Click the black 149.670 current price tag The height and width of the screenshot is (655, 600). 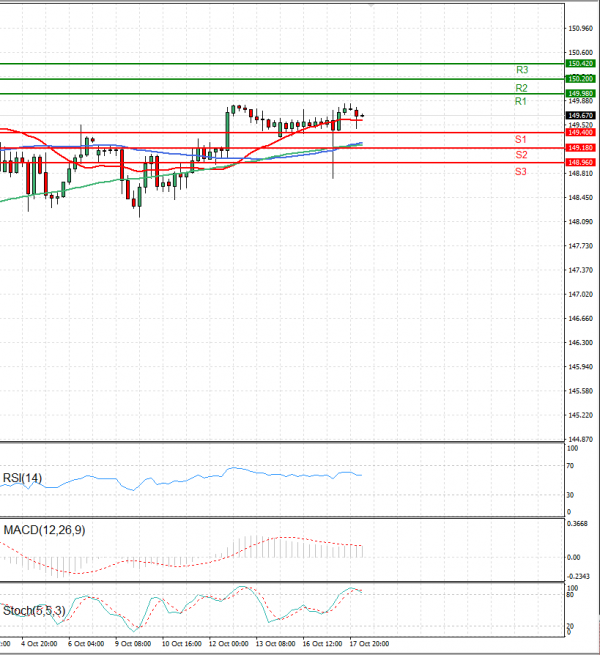[580, 115]
